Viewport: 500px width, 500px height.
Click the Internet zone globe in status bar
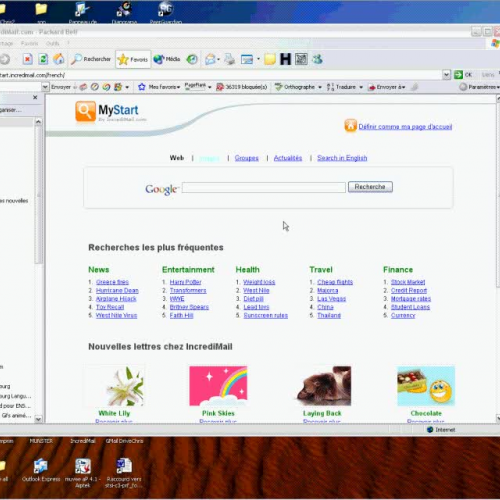click(430, 429)
